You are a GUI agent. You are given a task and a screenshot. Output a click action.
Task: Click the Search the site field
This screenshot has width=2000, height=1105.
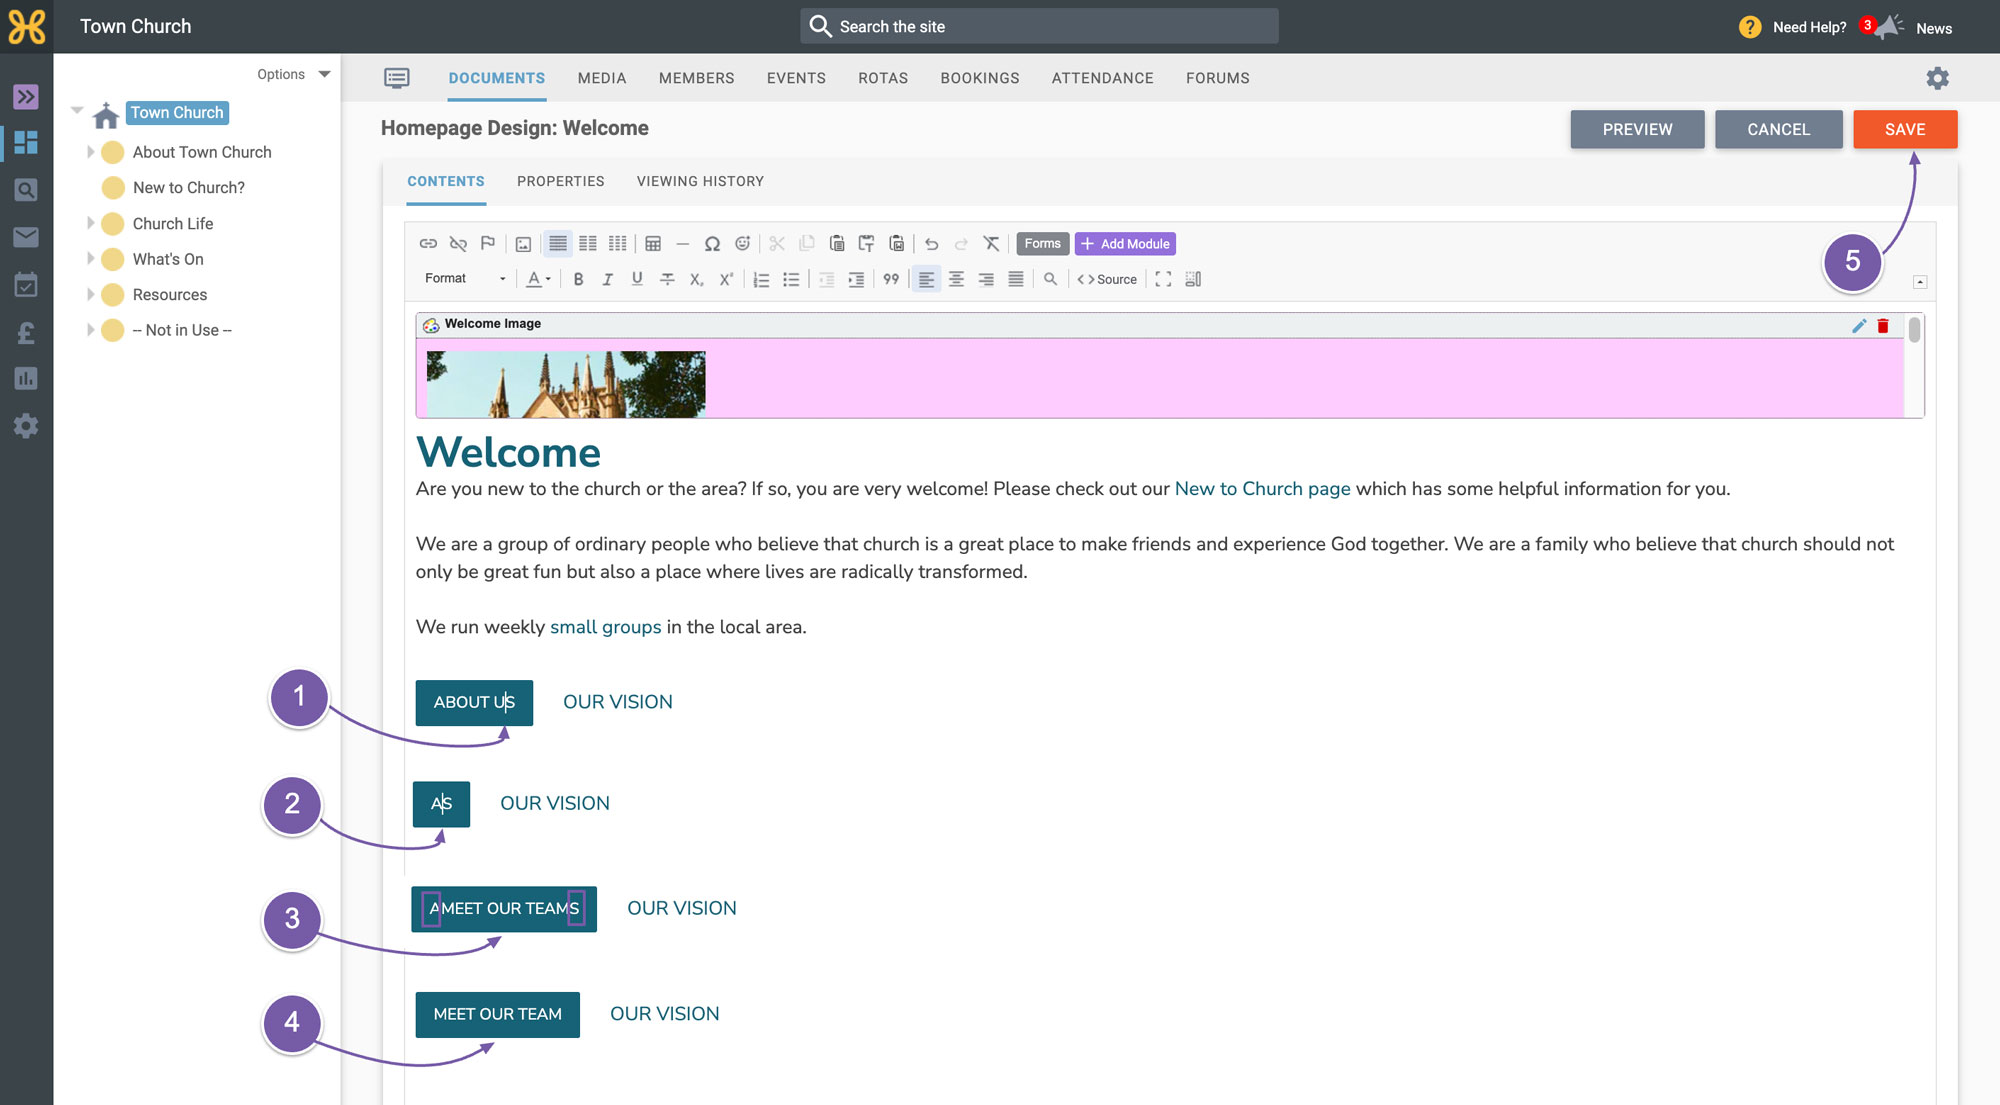tap(1039, 26)
